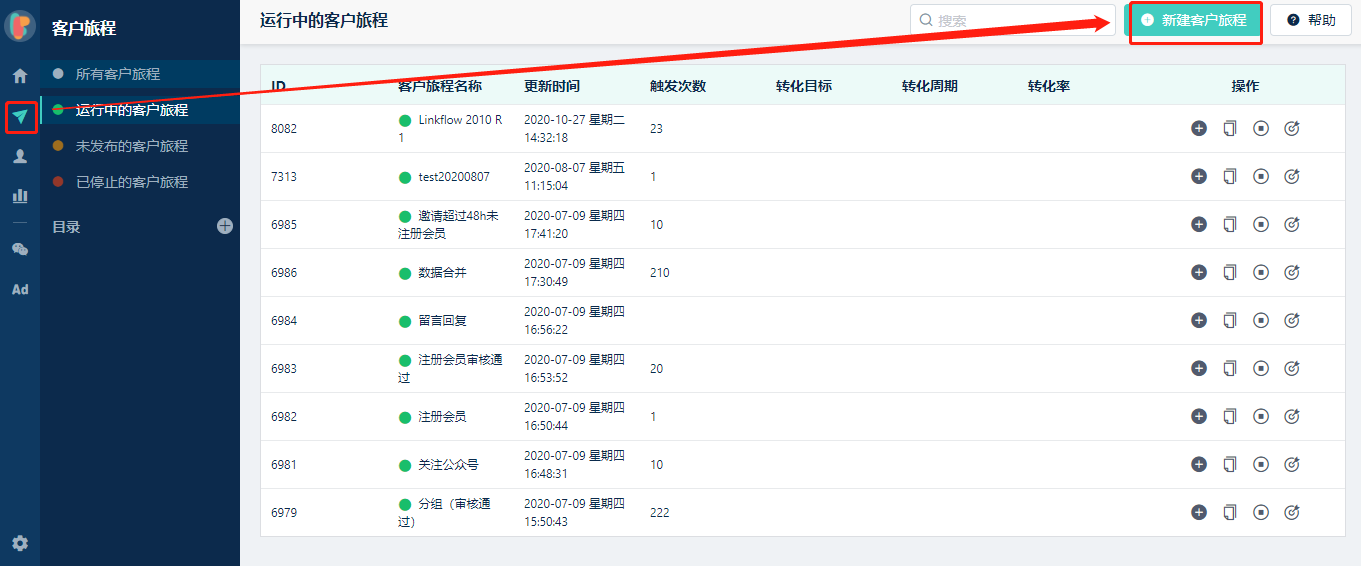This screenshot has height=566, width=1361.
Task: Click the 新建客户旅程 button
Action: [1194, 20]
